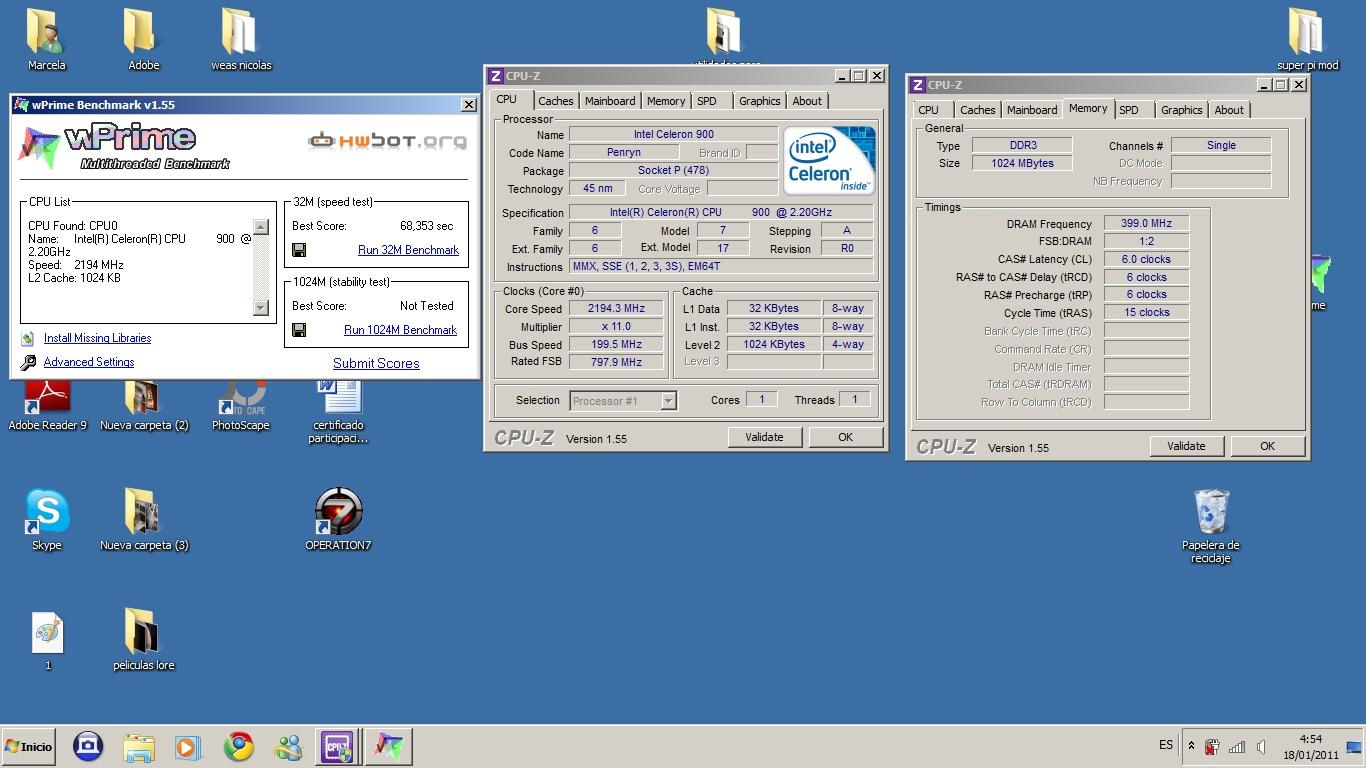Open Advanced Settings link
The height and width of the screenshot is (768, 1366).
tap(89, 362)
